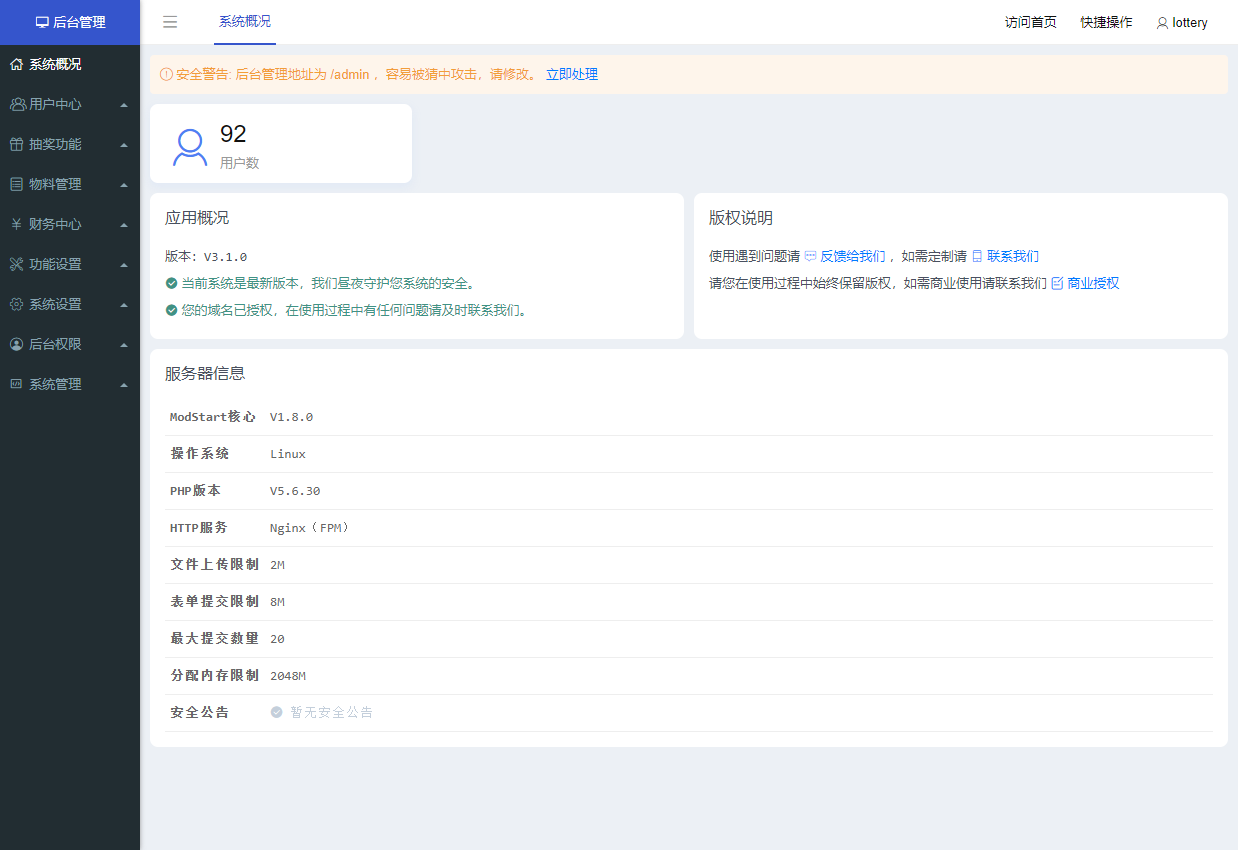Click the green check beside 当前系统是最新版本
The image size is (1238, 850).
[x=171, y=283]
